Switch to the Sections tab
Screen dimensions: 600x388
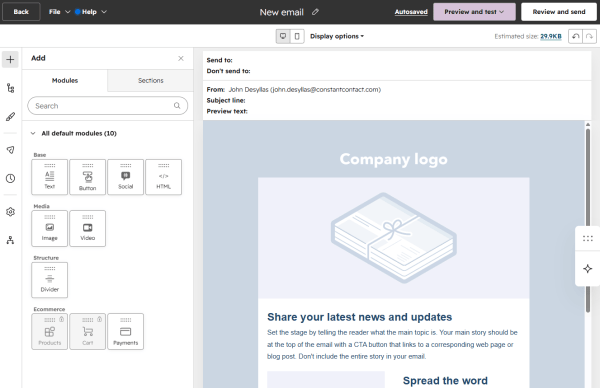pyautogui.click(x=150, y=80)
